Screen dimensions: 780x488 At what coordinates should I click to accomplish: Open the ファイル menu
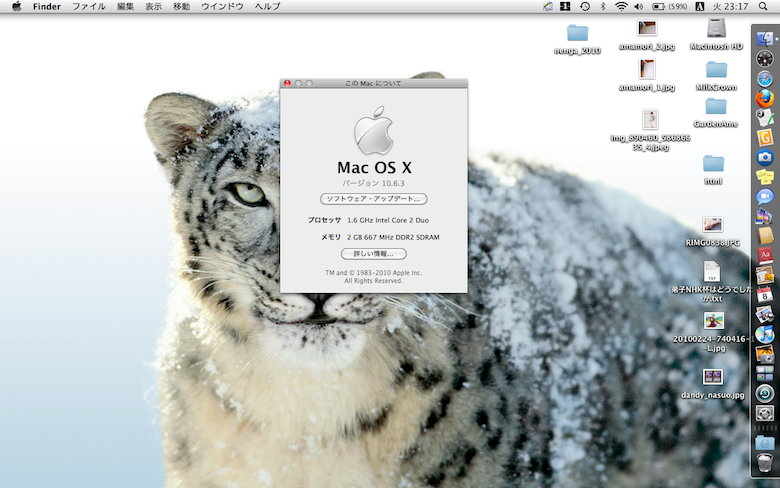89,6
